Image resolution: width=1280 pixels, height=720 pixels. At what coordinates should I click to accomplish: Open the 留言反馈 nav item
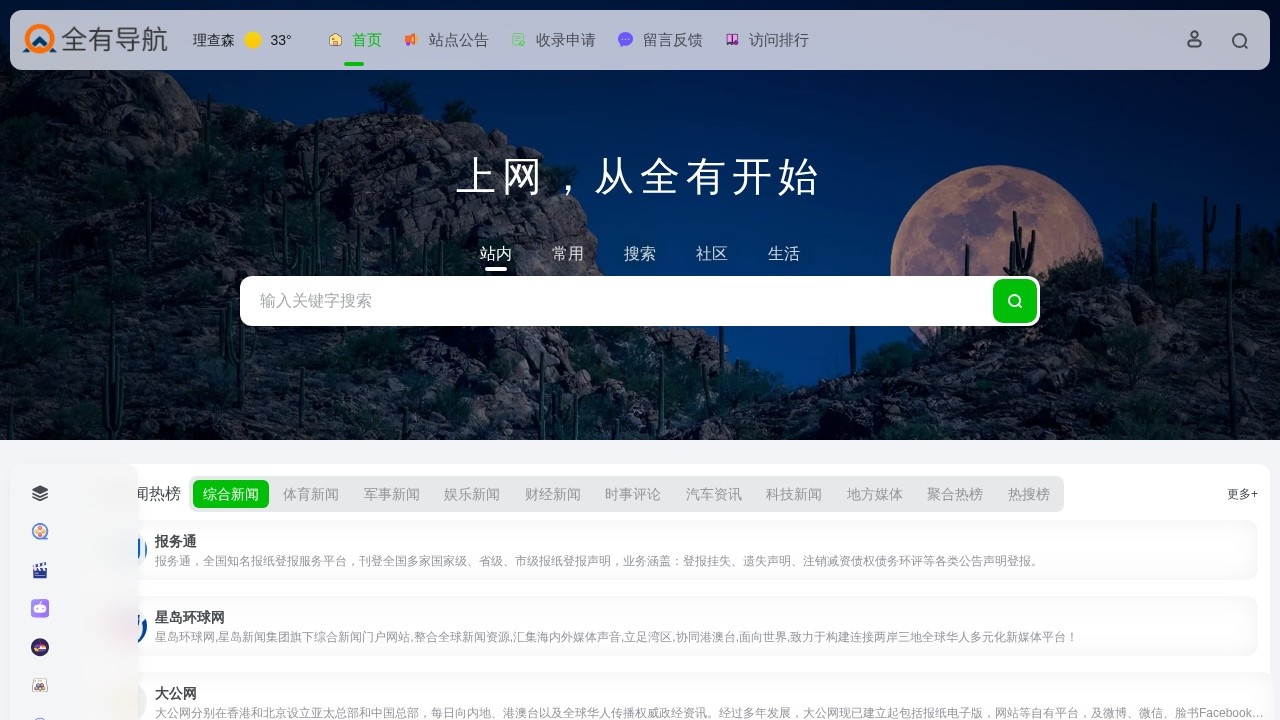[660, 40]
